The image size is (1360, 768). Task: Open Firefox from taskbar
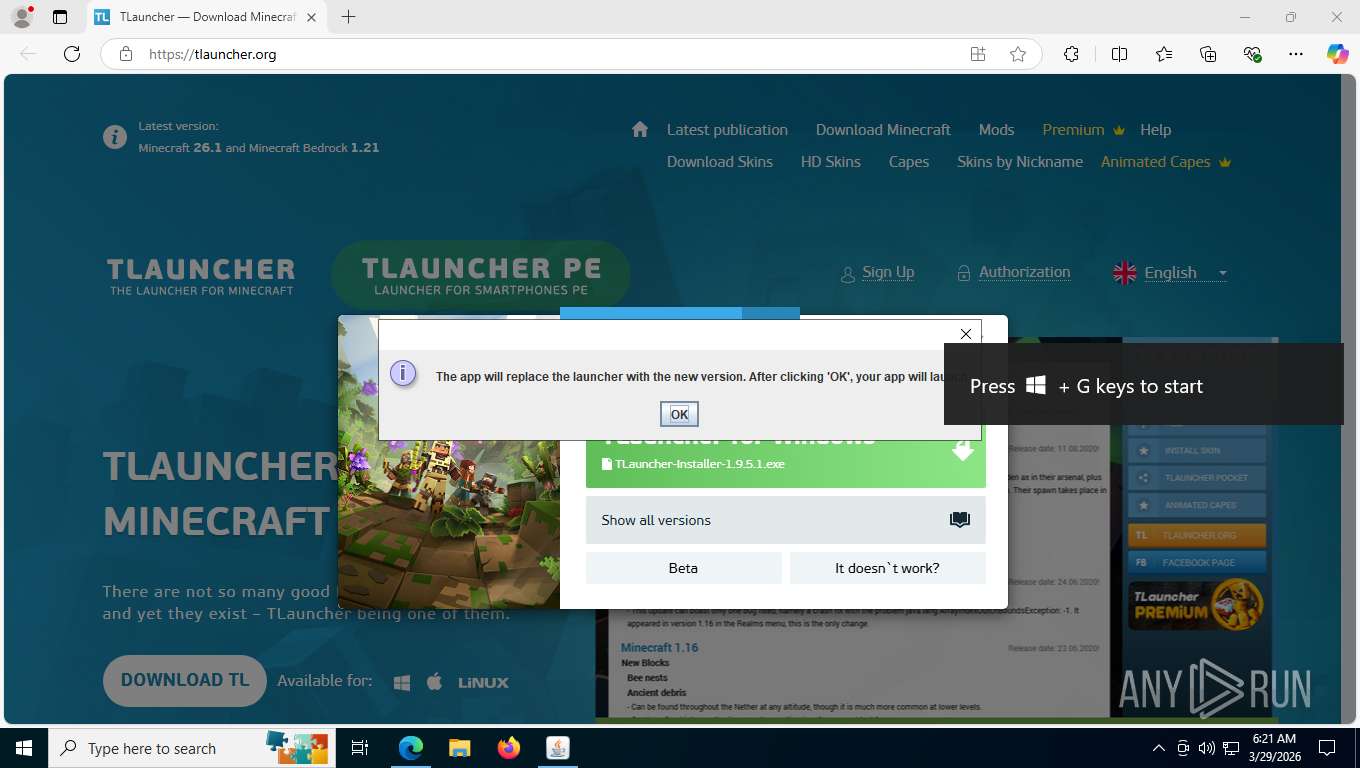509,748
